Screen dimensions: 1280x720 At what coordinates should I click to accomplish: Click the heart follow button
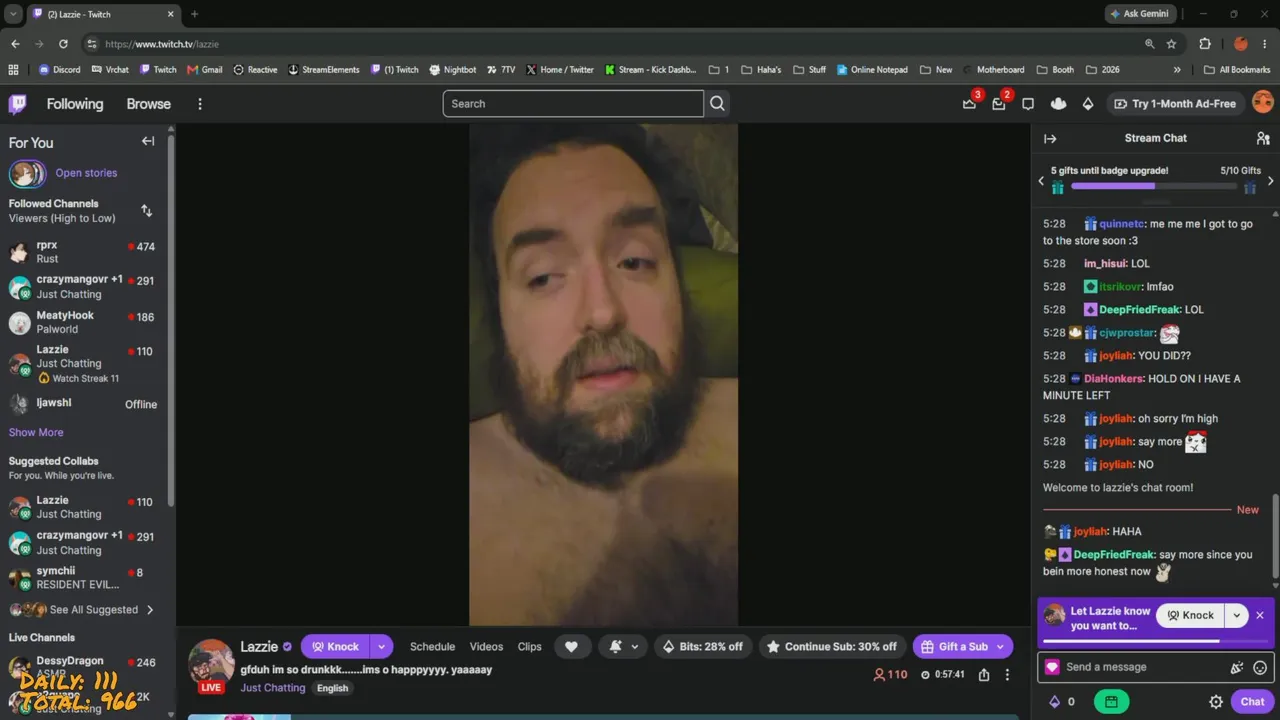571,647
